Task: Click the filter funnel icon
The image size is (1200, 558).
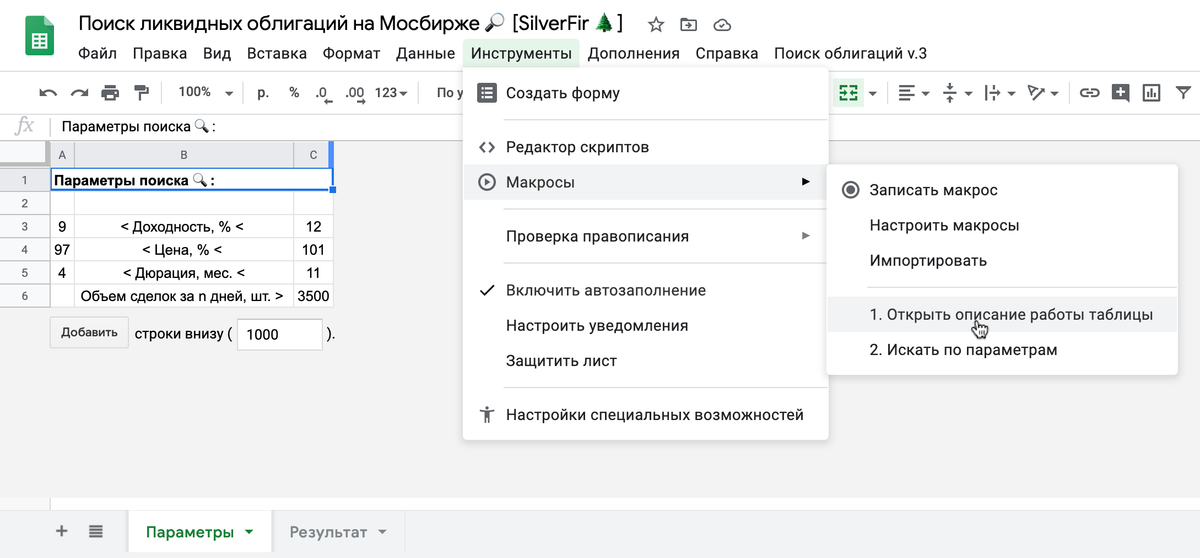Action: [x=1183, y=93]
